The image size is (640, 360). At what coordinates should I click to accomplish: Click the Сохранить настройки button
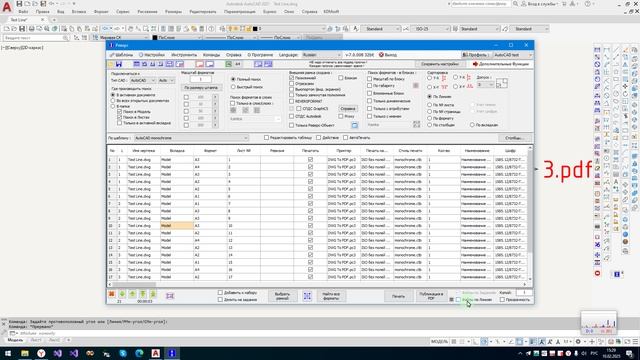[x=440, y=64]
